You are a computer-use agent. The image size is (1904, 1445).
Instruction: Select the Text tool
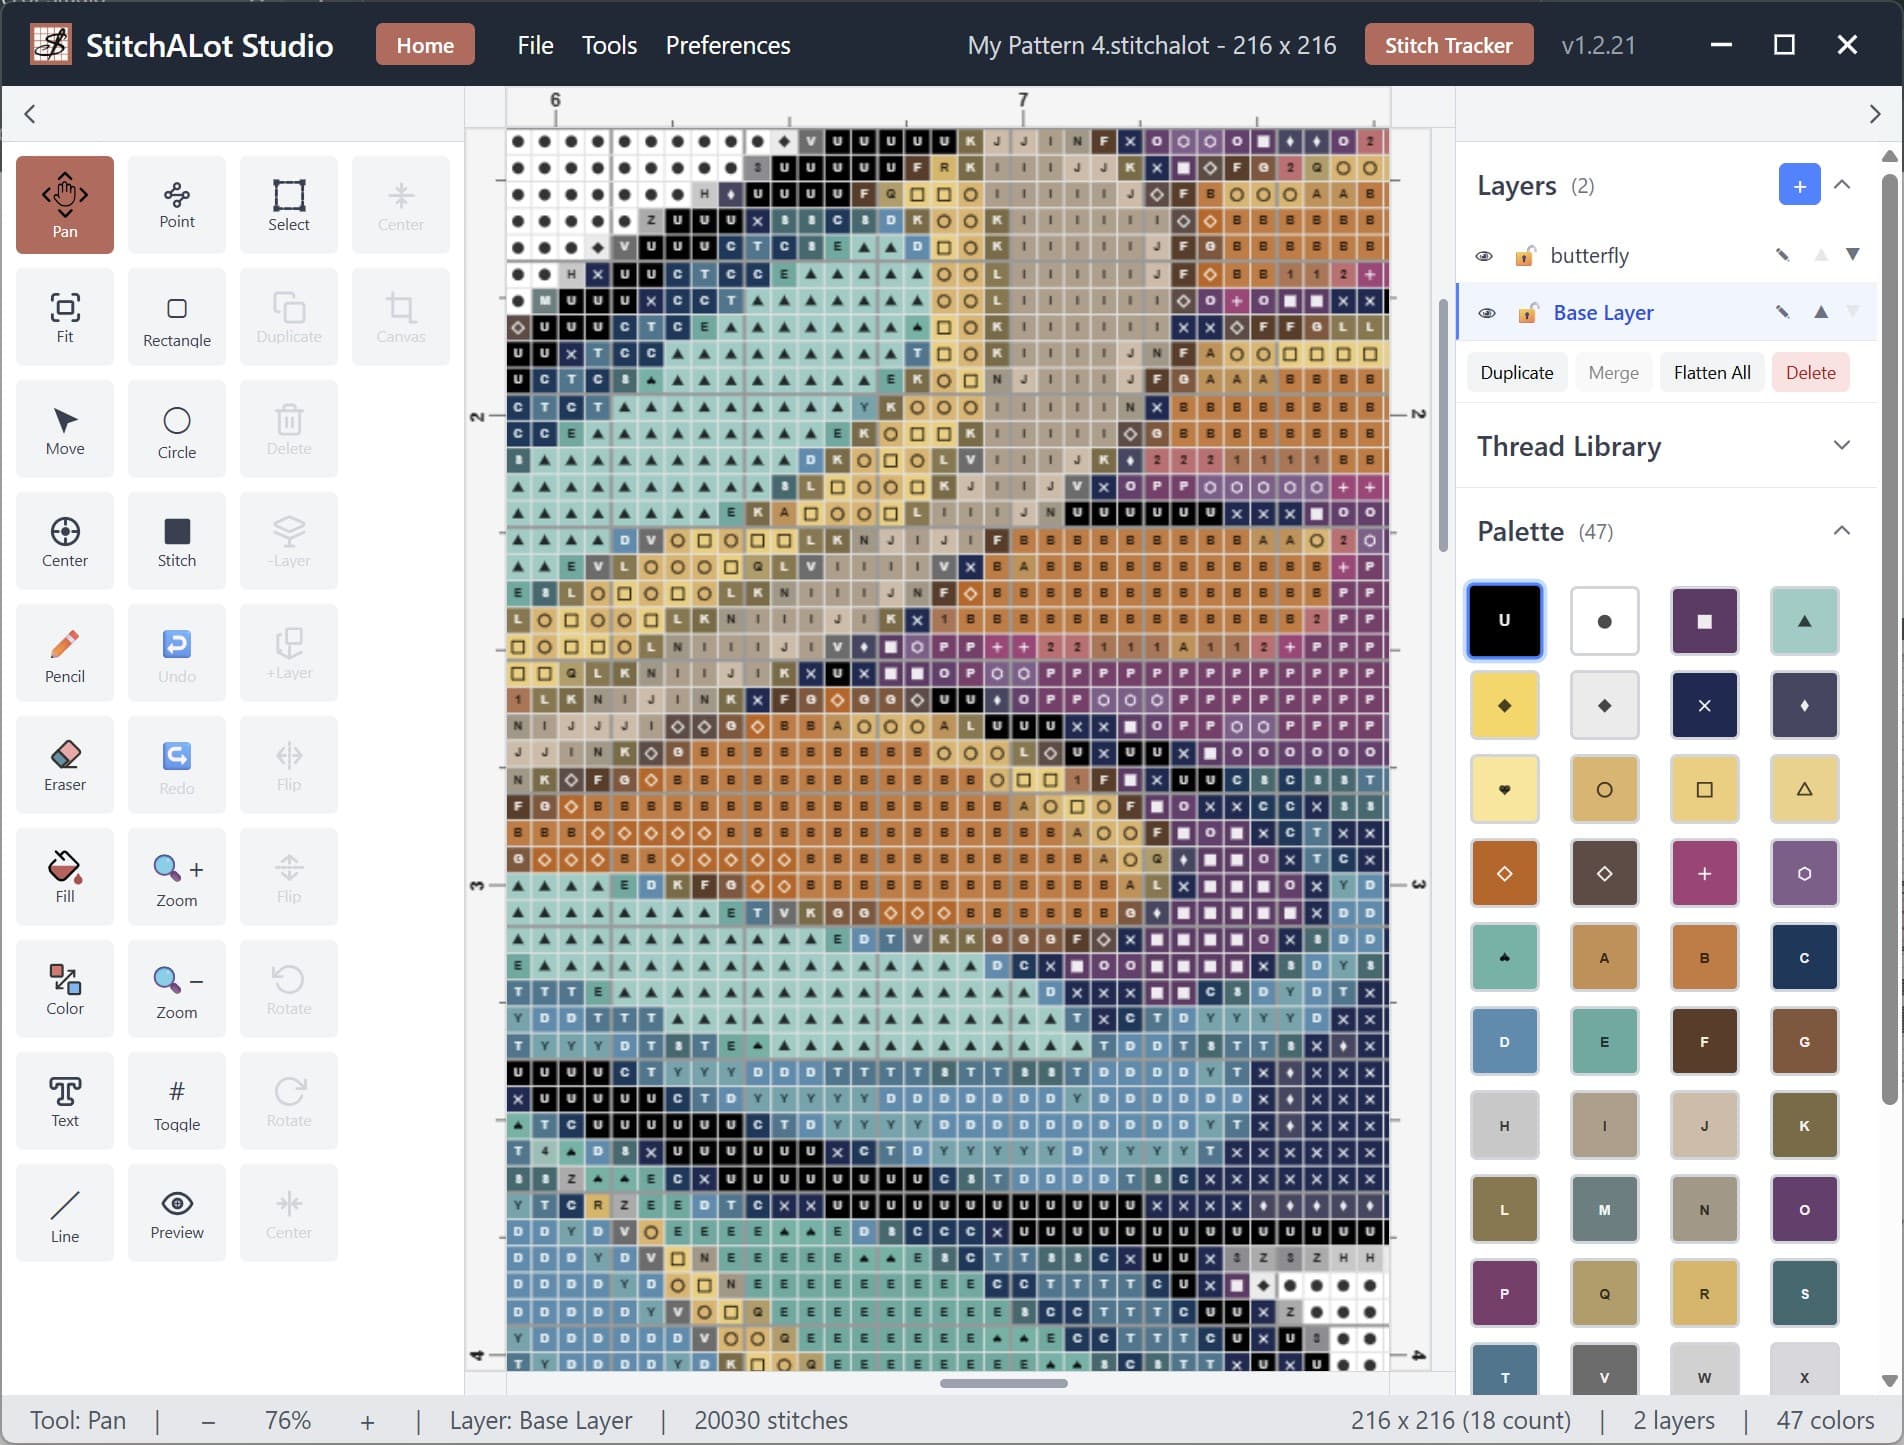pos(65,1100)
